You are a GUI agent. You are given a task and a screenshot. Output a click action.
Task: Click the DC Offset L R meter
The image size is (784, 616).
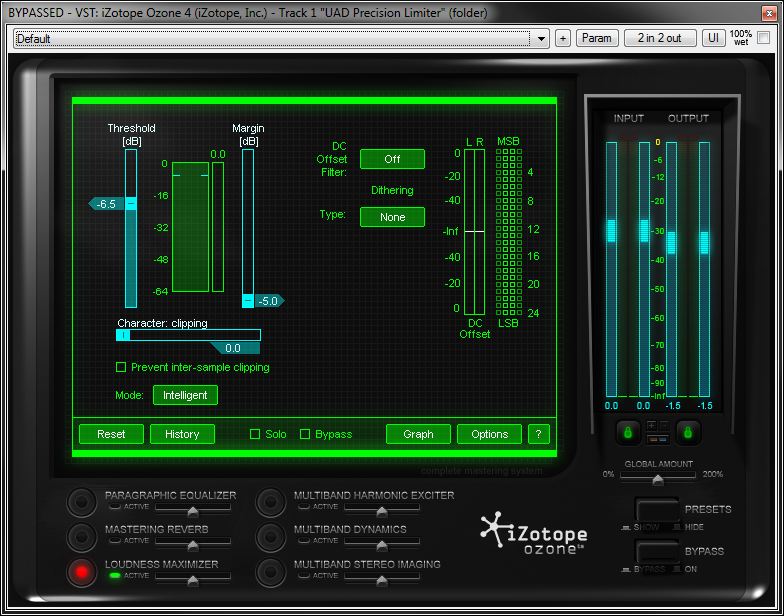pos(474,232)
